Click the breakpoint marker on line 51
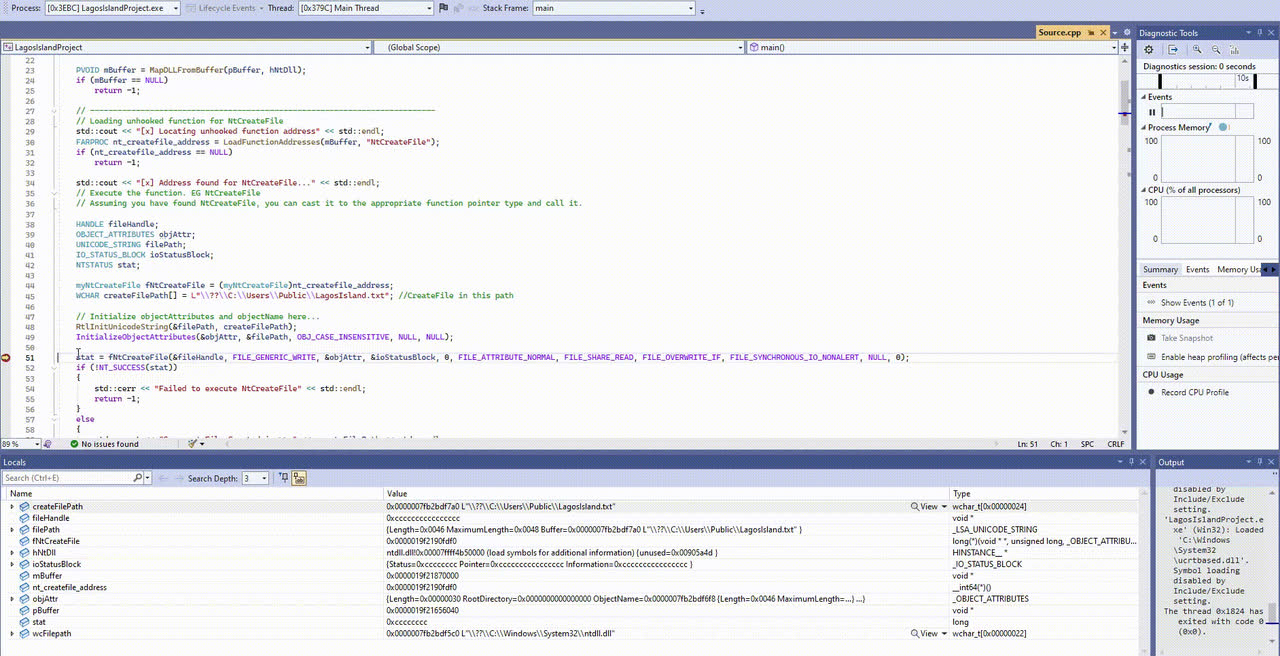The image size is (1280, 656). tap(7, 358)
